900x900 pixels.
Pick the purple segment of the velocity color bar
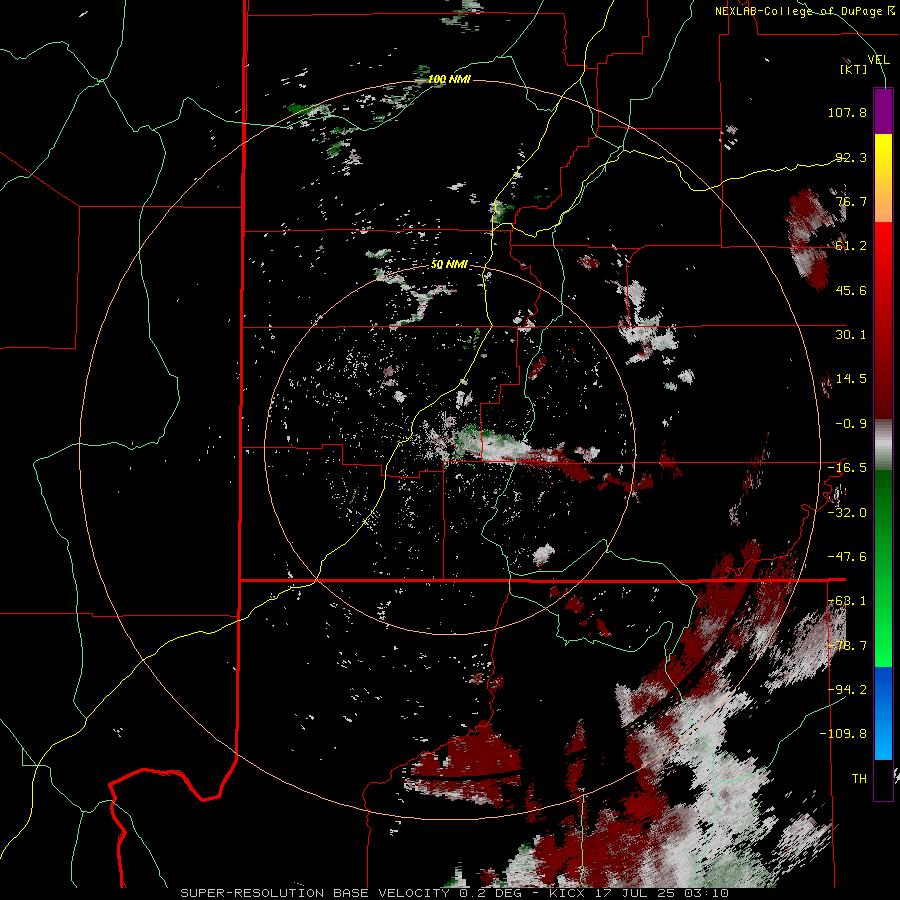pyautogui.click(x=883, y=111)
